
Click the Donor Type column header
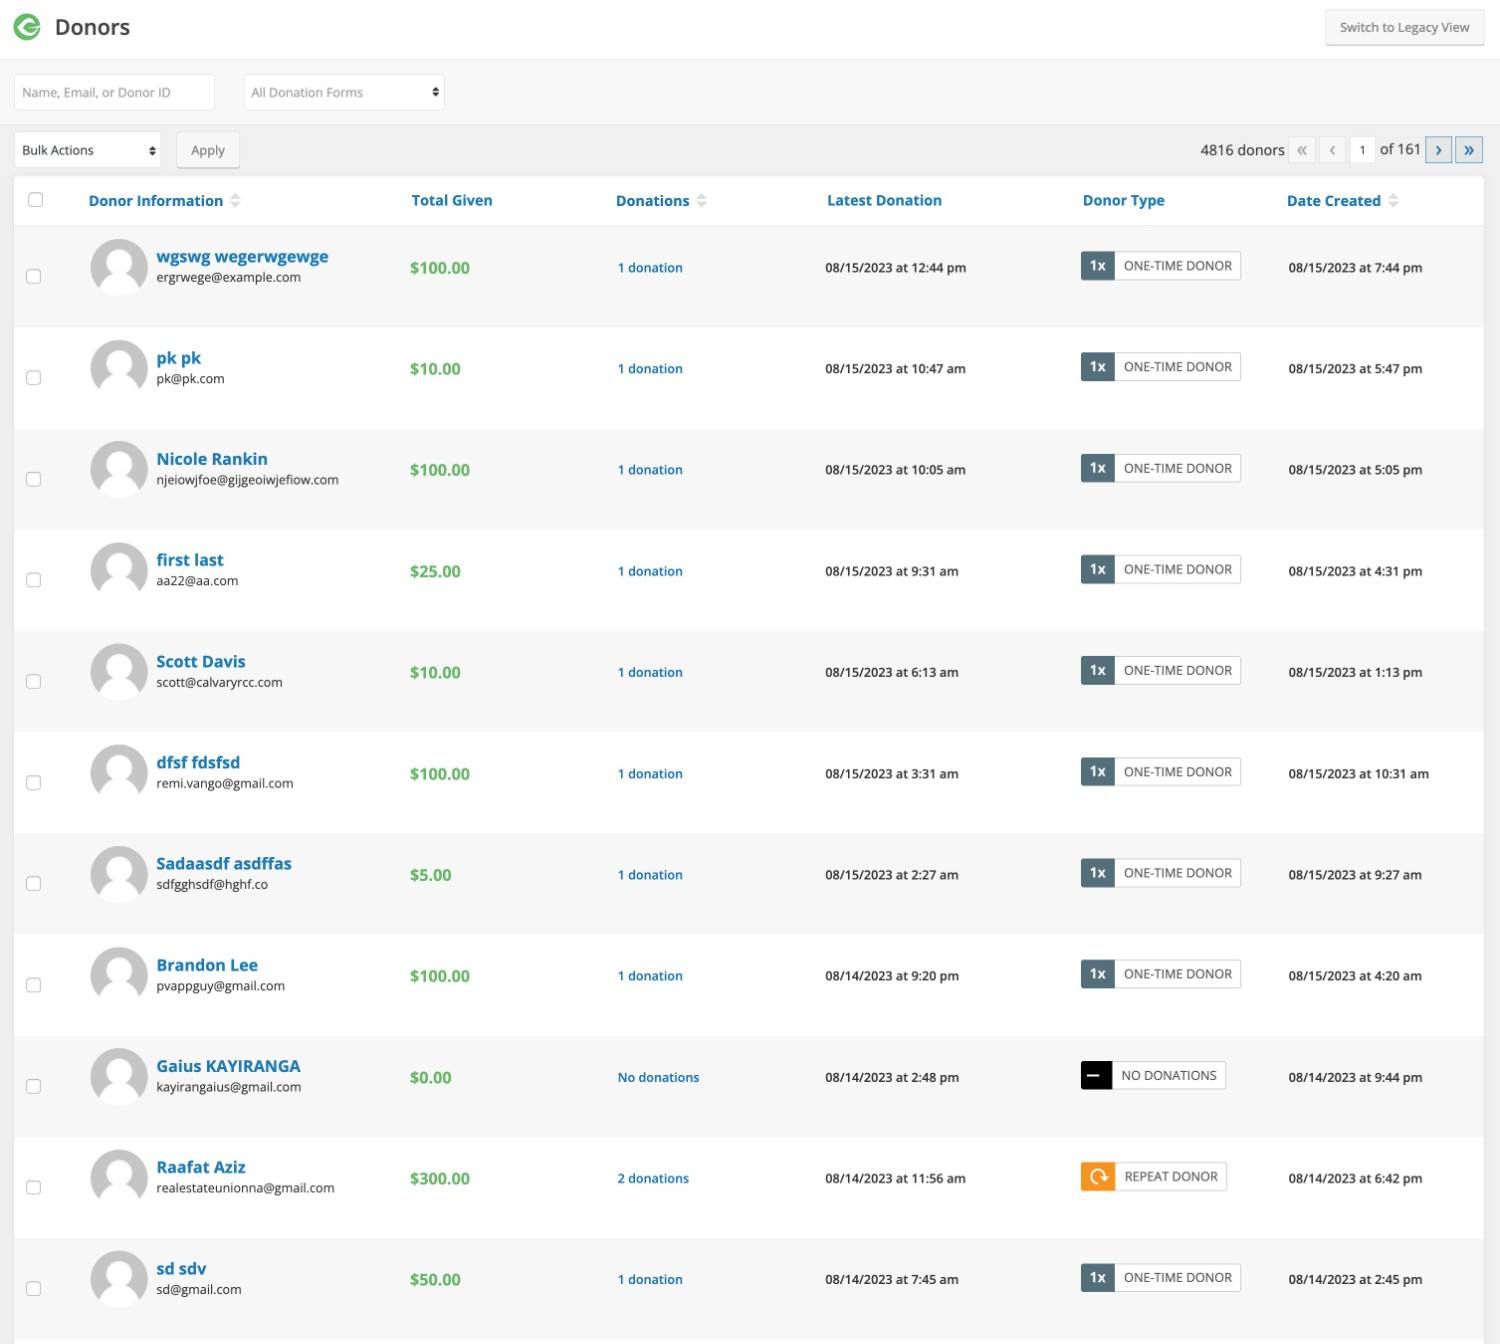1123,201
